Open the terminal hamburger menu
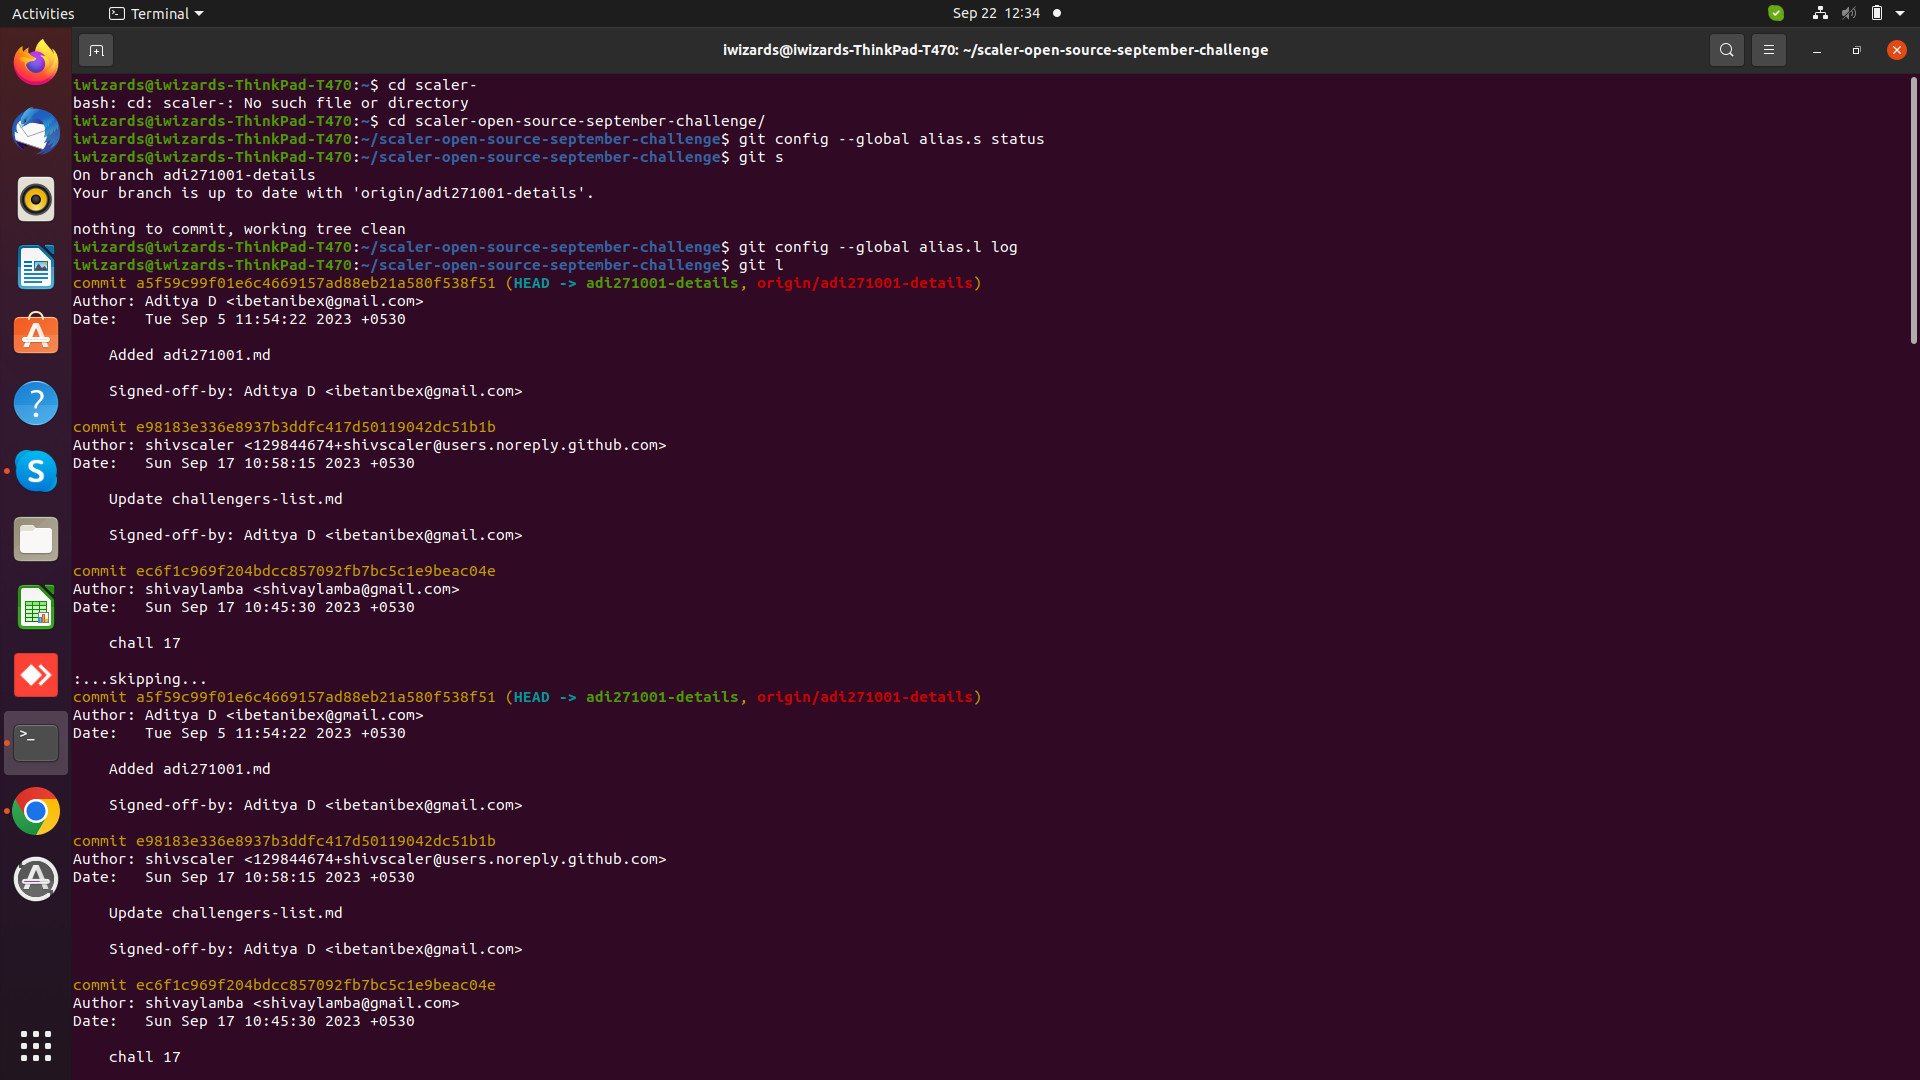1920x1080 pixels. coord(1768,49)
